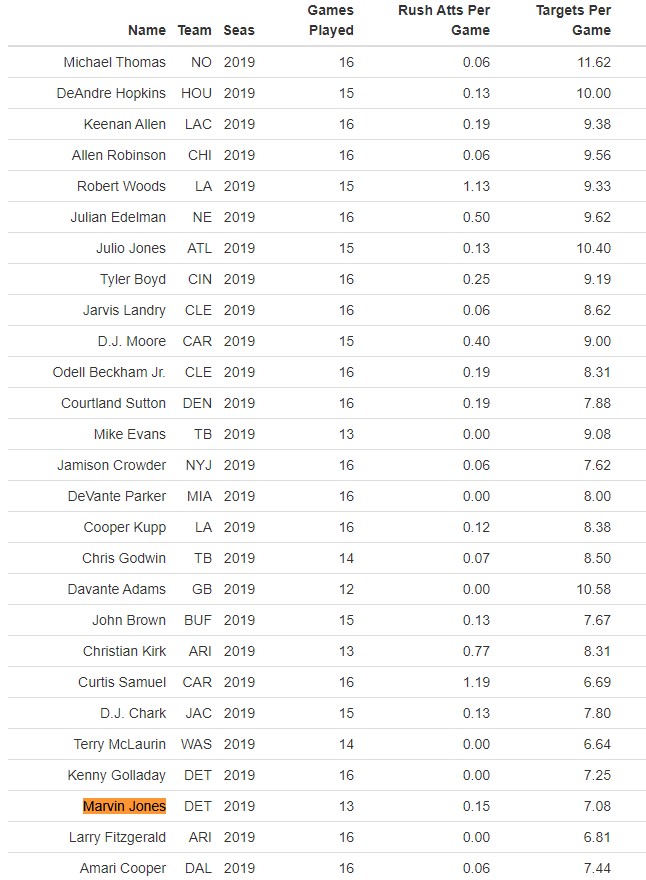
Task: Click the Curtis Samuel name
Action: 122,682
